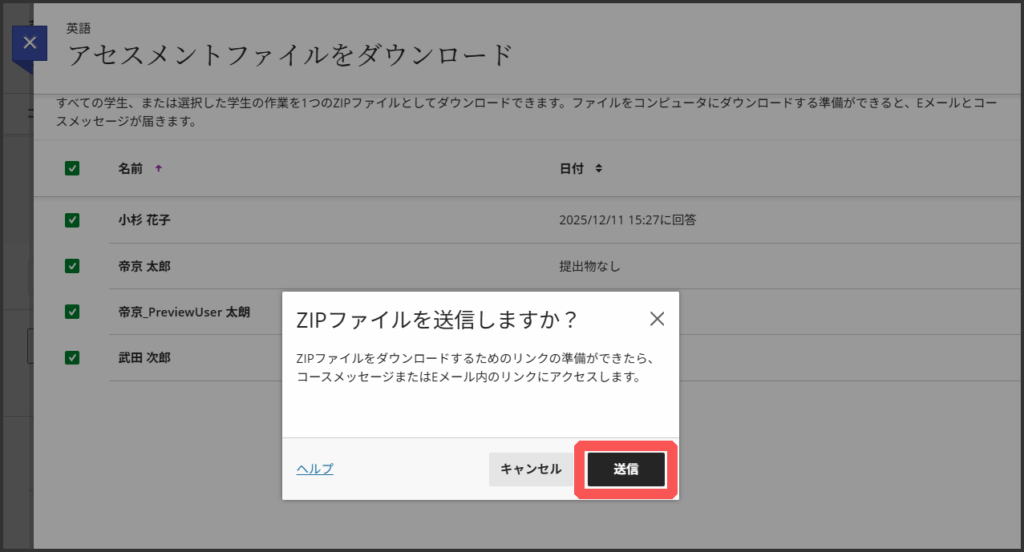Click the 帝京_PreviewUser 太朗 name
The image size is (1024, 552).
(184, 311)
